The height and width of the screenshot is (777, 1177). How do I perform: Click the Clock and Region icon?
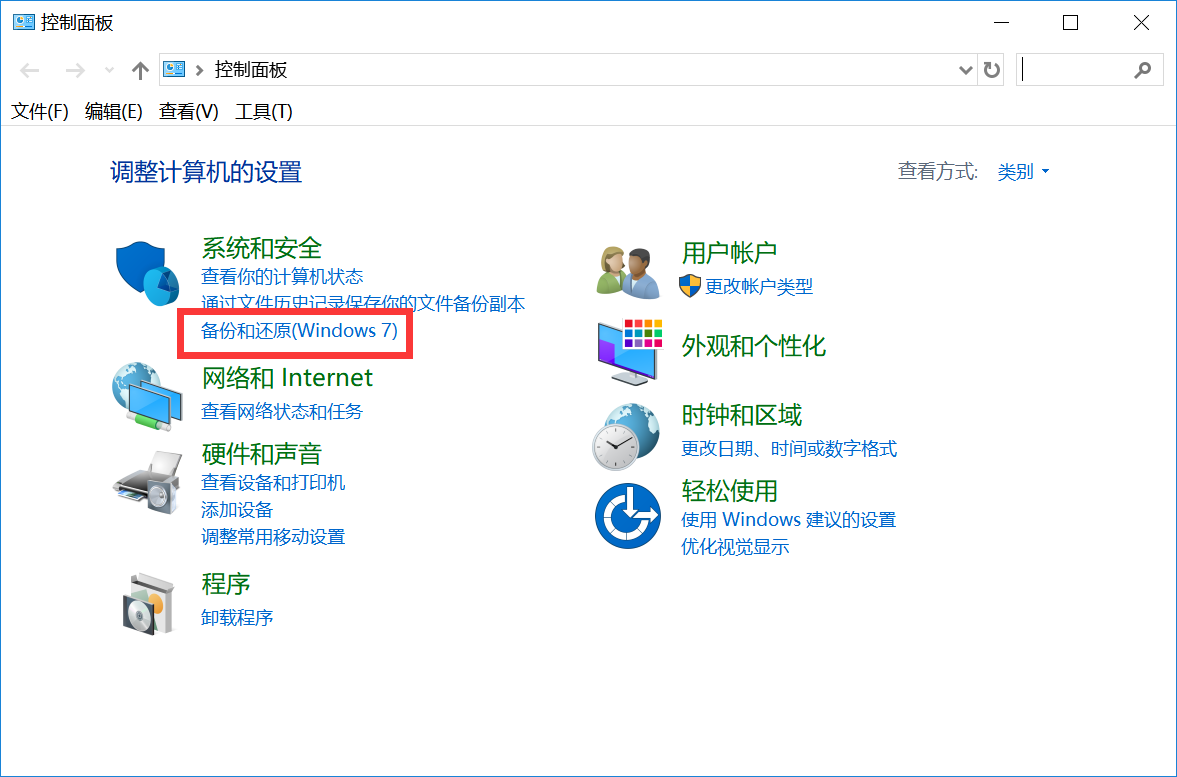(x=628, y=436)
